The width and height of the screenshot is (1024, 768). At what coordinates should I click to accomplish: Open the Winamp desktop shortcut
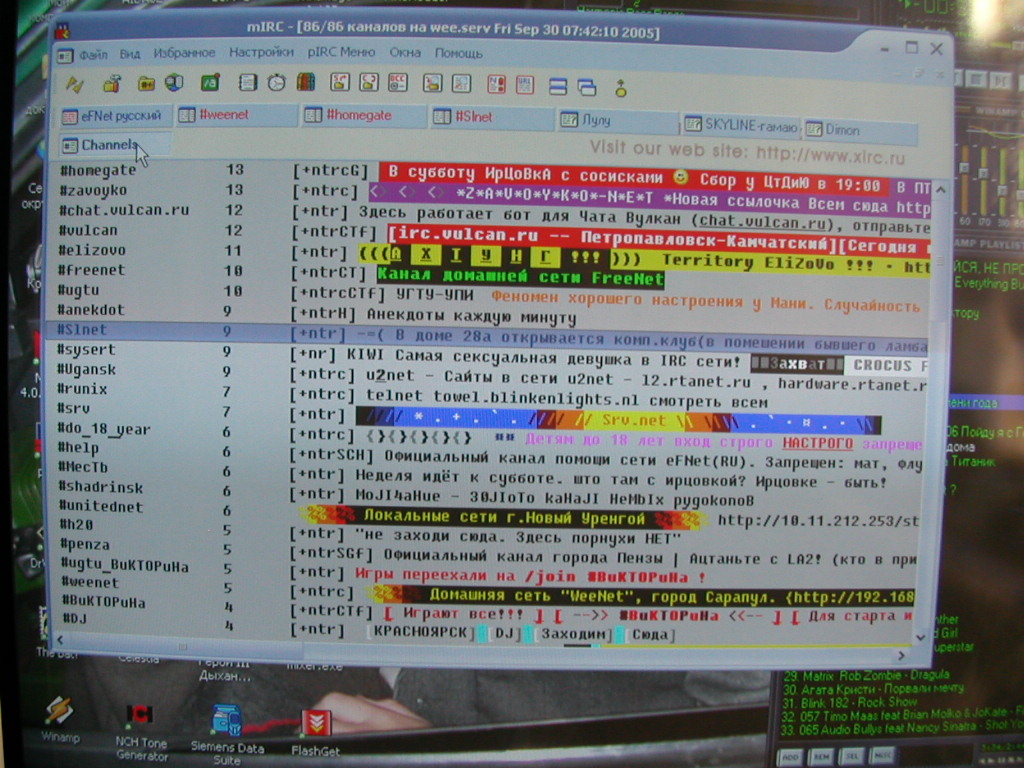pos(59,720)
